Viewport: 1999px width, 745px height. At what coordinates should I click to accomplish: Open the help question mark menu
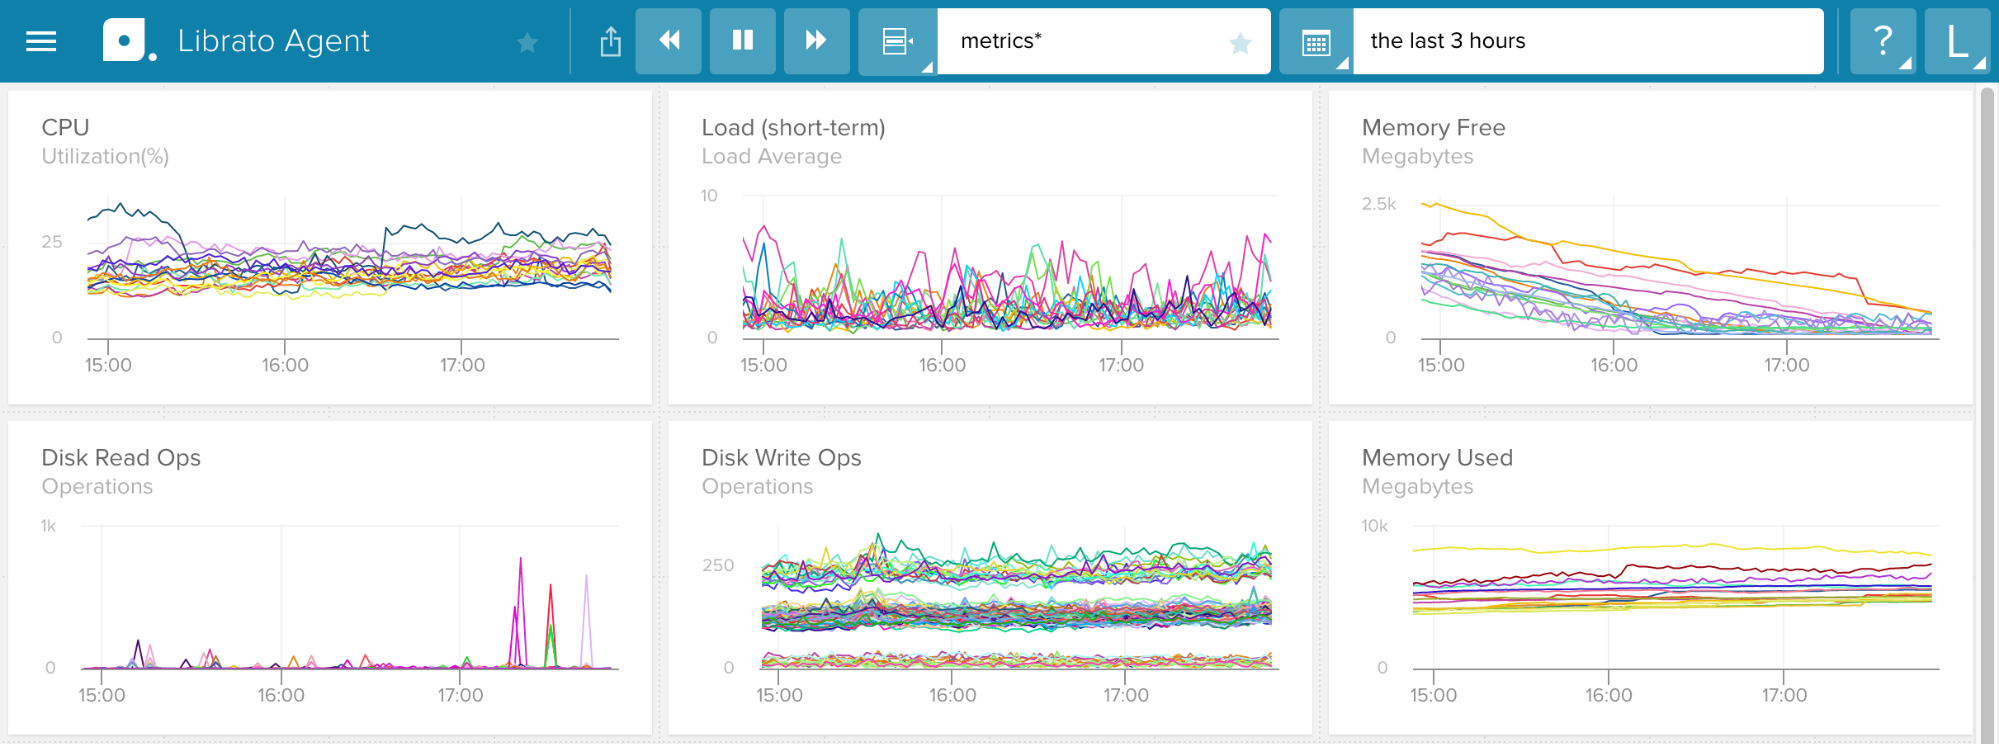[x=1882, y=41]
